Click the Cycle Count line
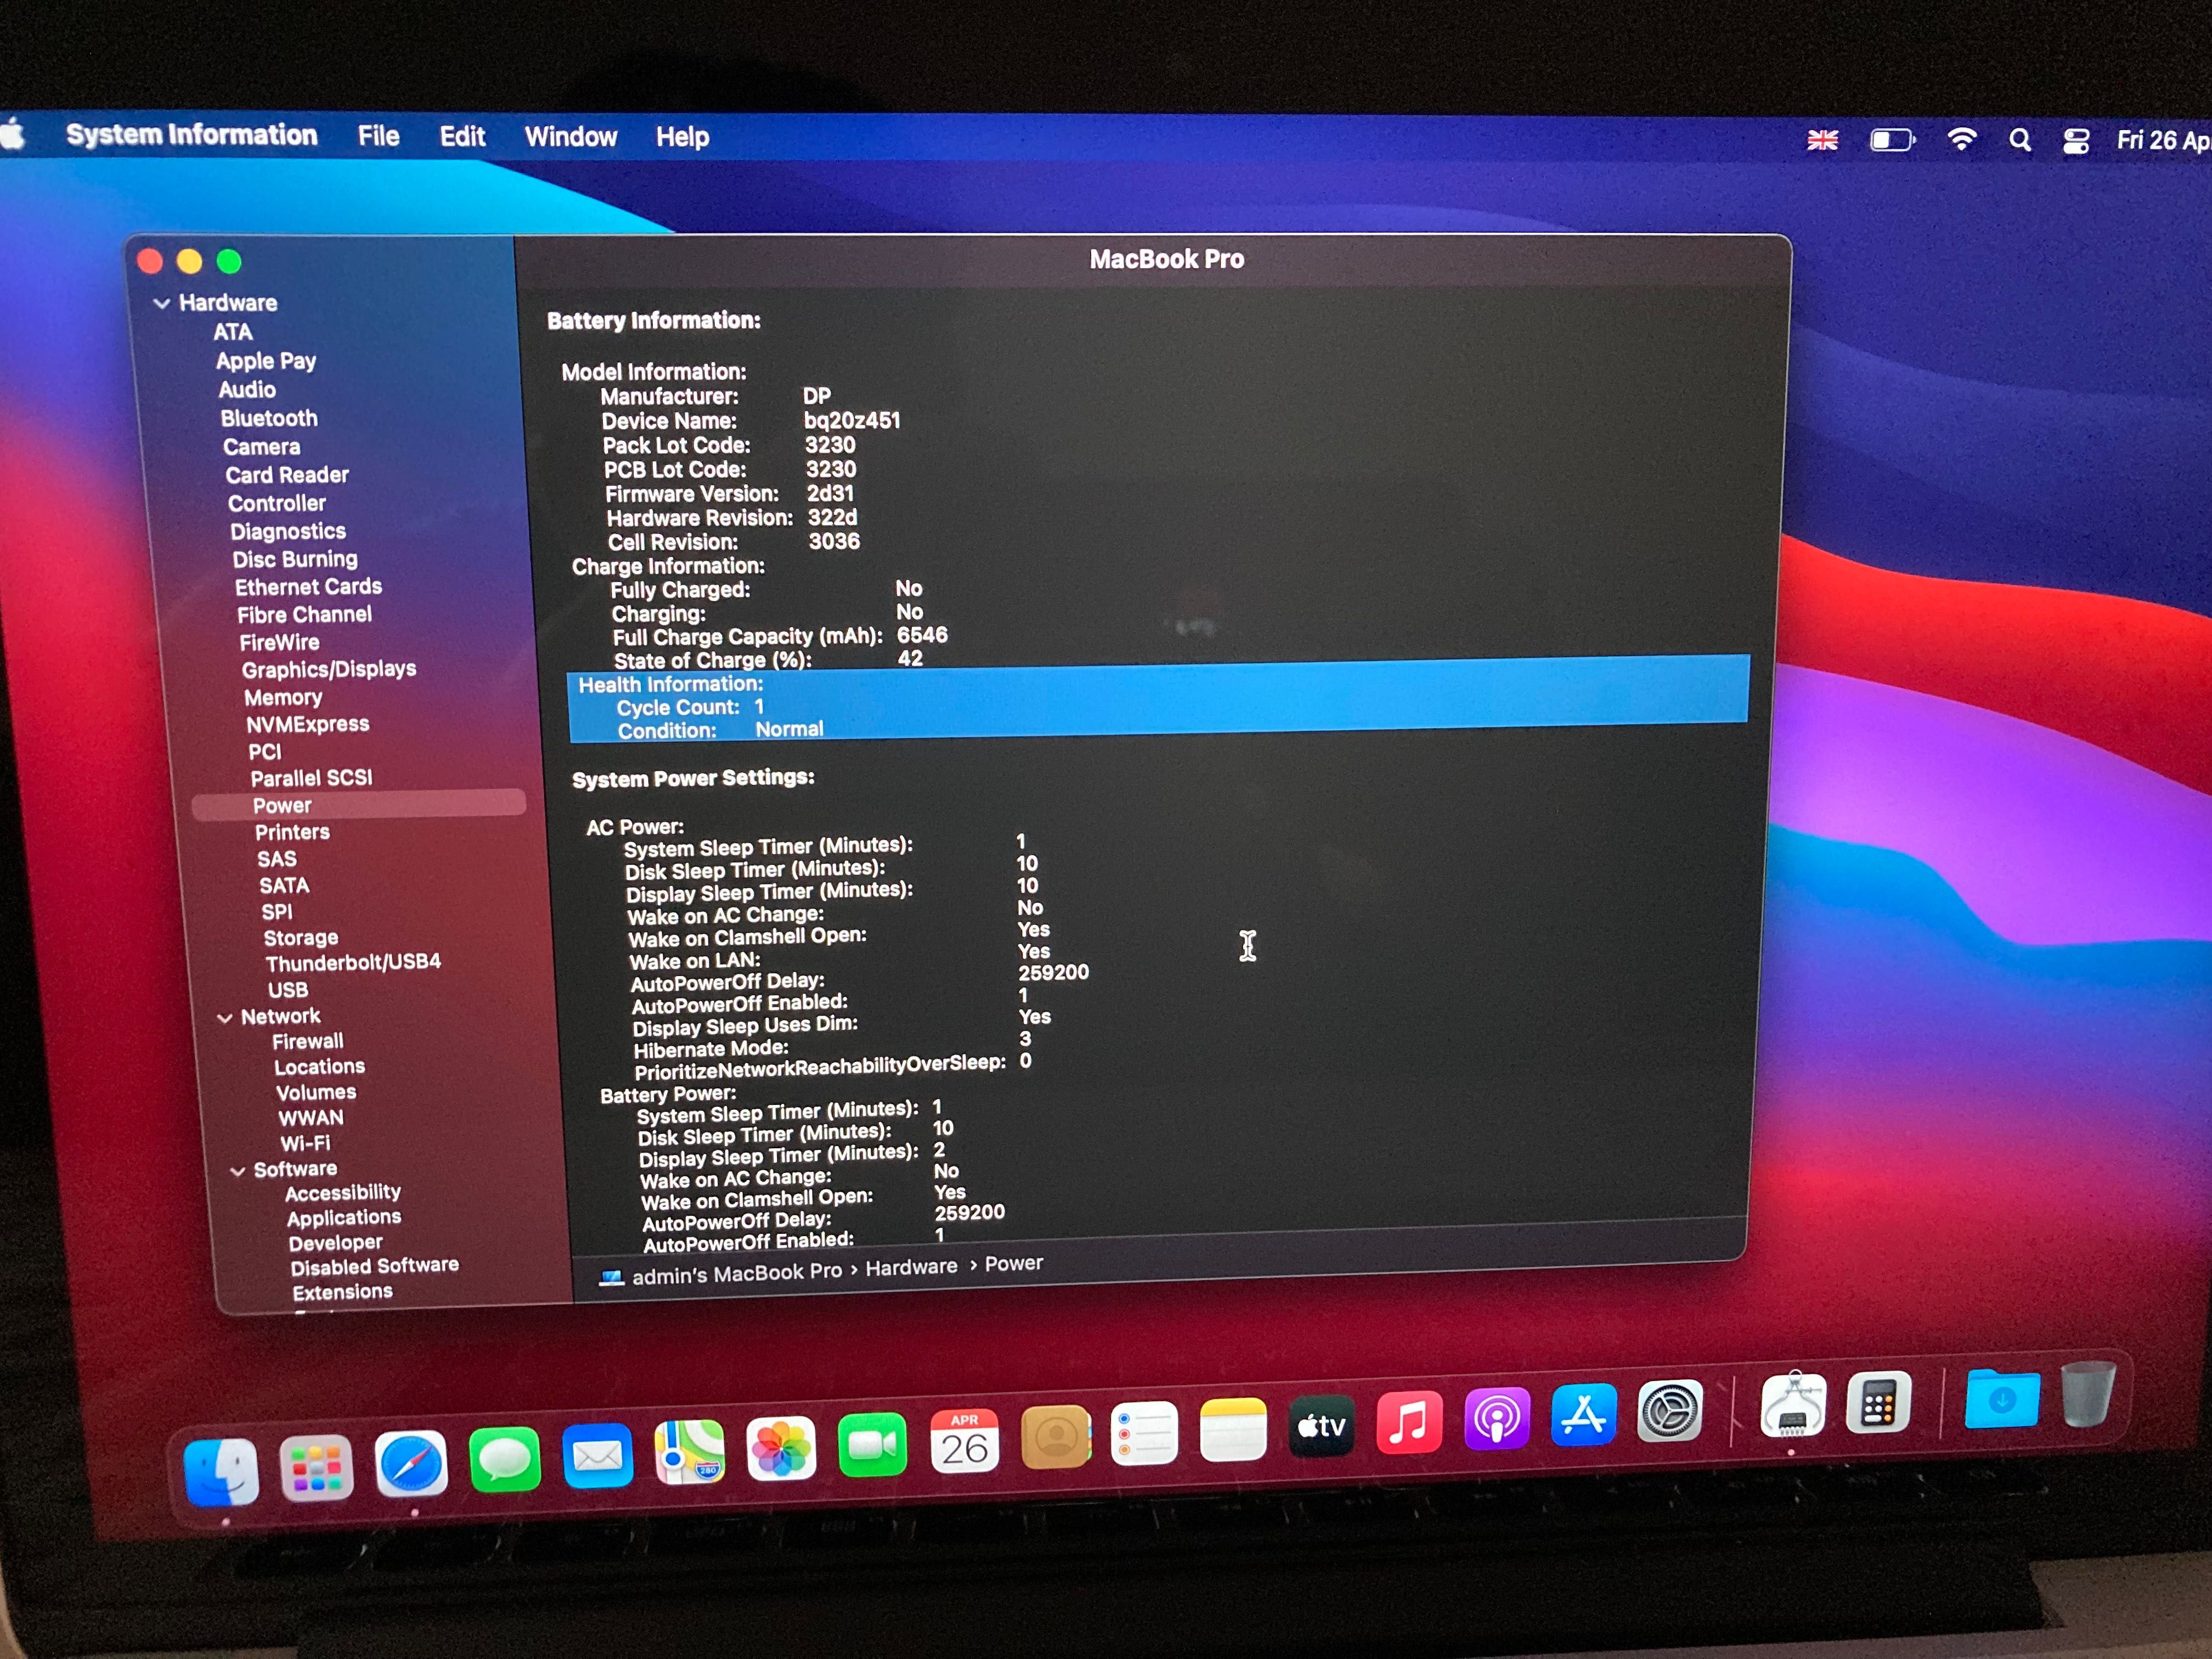 point(690,707)
